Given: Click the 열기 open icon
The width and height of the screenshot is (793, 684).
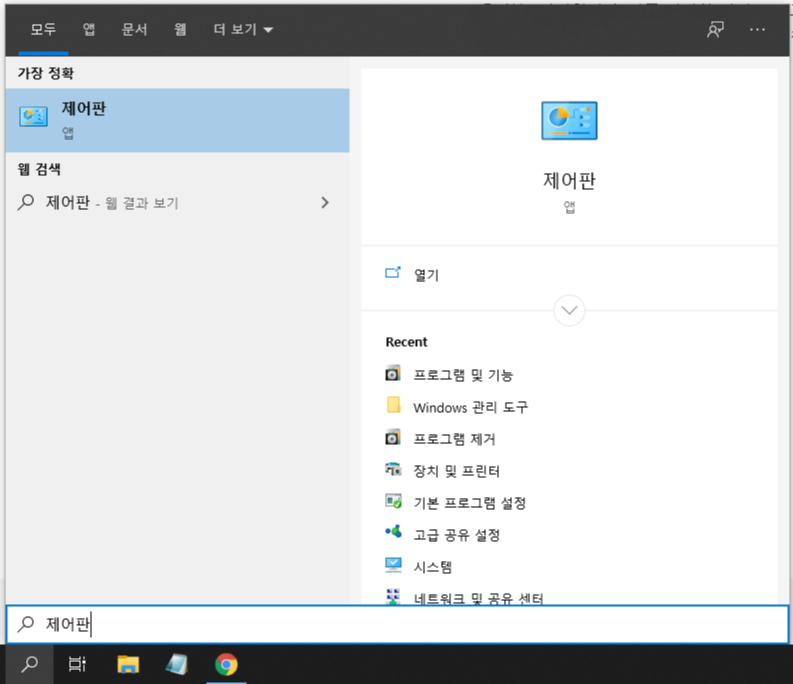Looking at the screenshot, I should click(x=392, y=273).
